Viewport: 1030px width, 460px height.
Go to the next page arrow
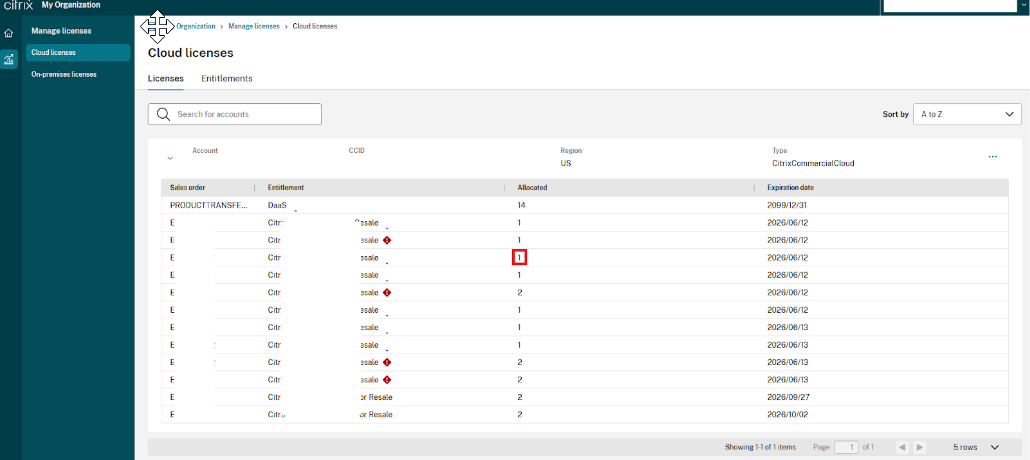tap(919, 447)
